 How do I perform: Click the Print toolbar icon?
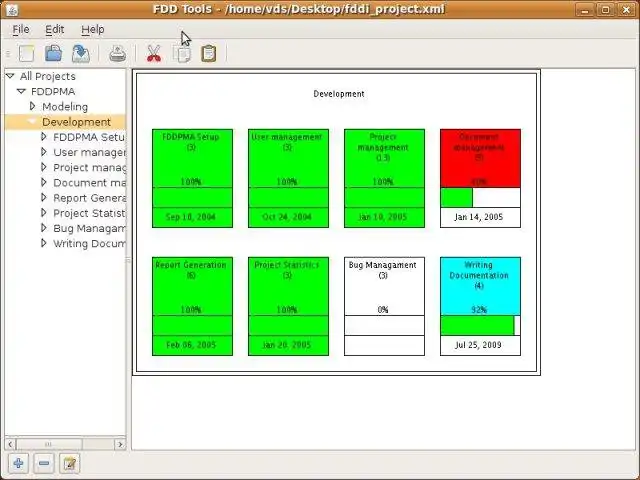(118, 53)
